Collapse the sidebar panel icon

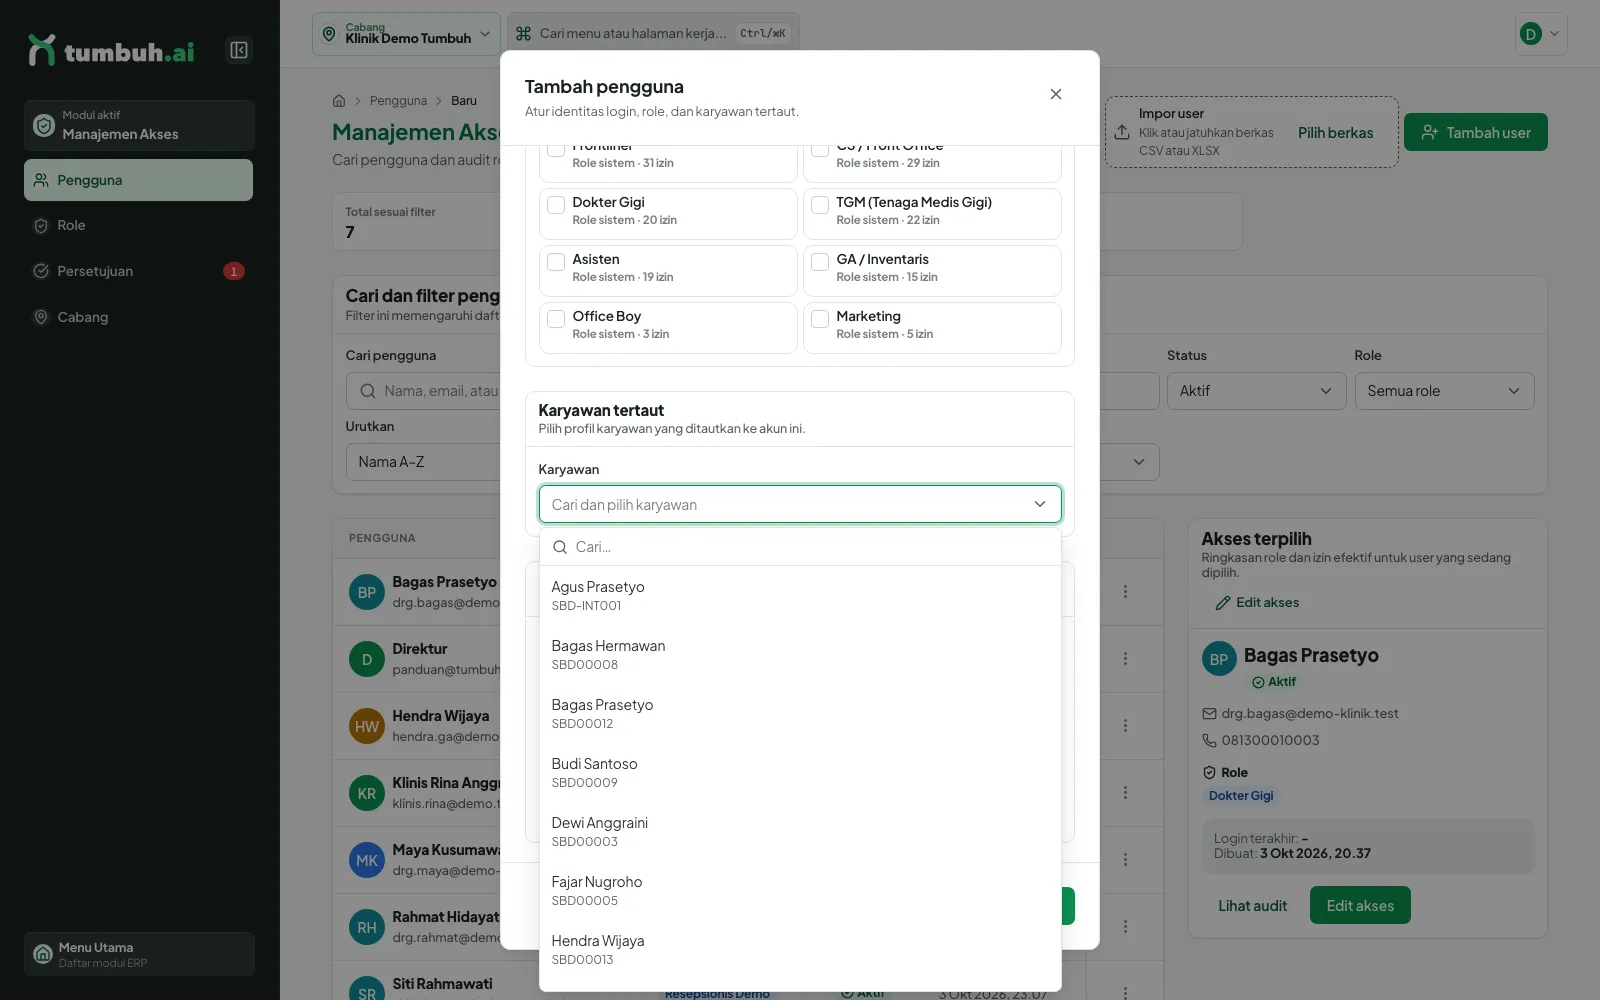[239, 50]
